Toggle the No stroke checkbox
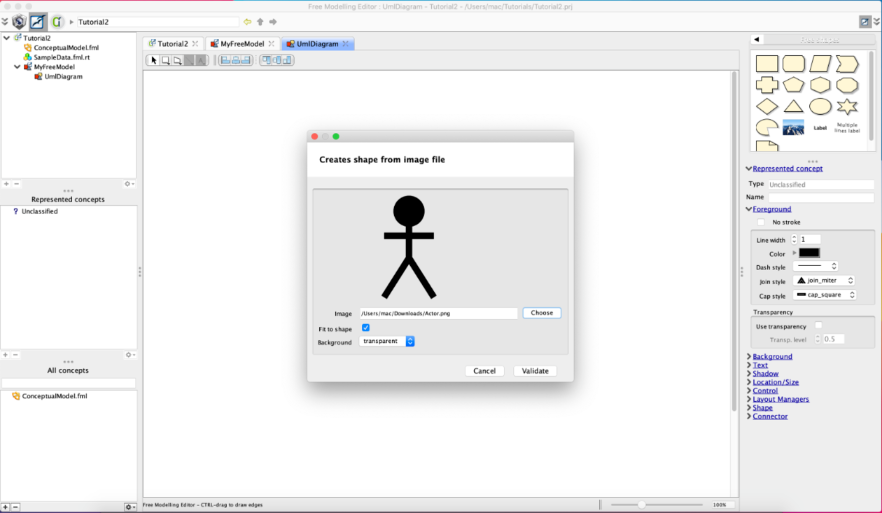Screen dimensions: 882x513 pos(761,222)
